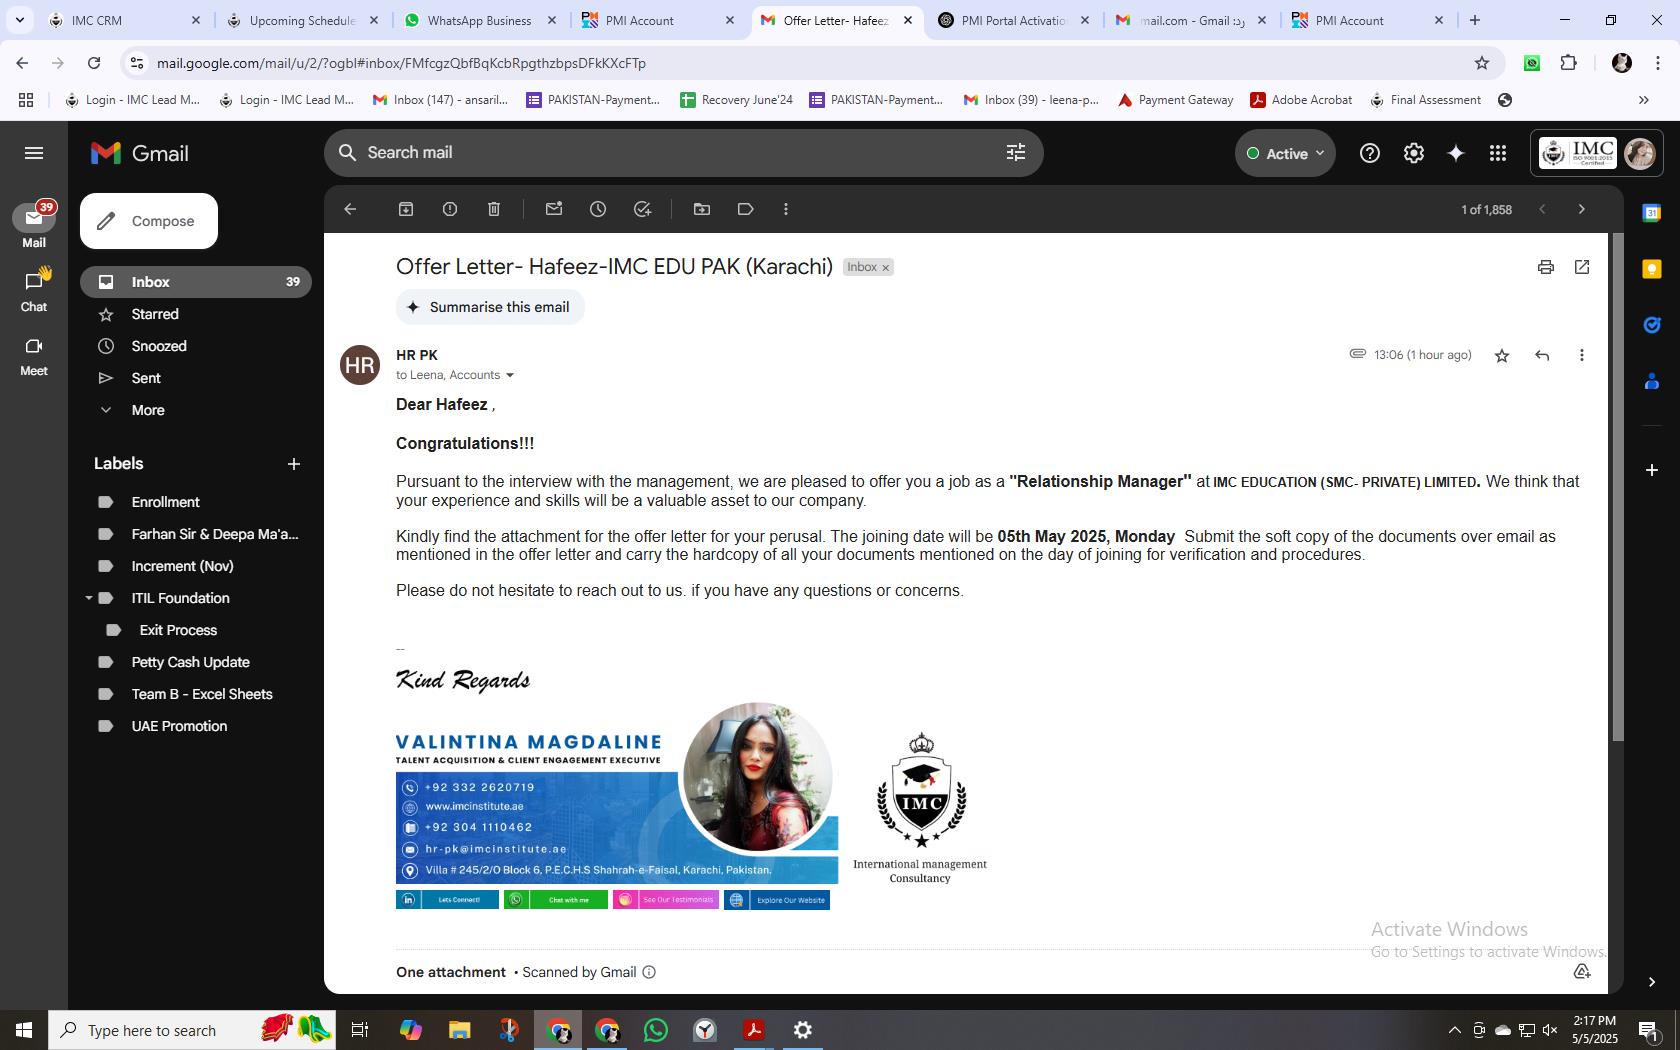Image resolution: width=1680 pixels, height=1050 pixels.
Task: Show hidden system tray icons
Action: click(1455, 1030)
